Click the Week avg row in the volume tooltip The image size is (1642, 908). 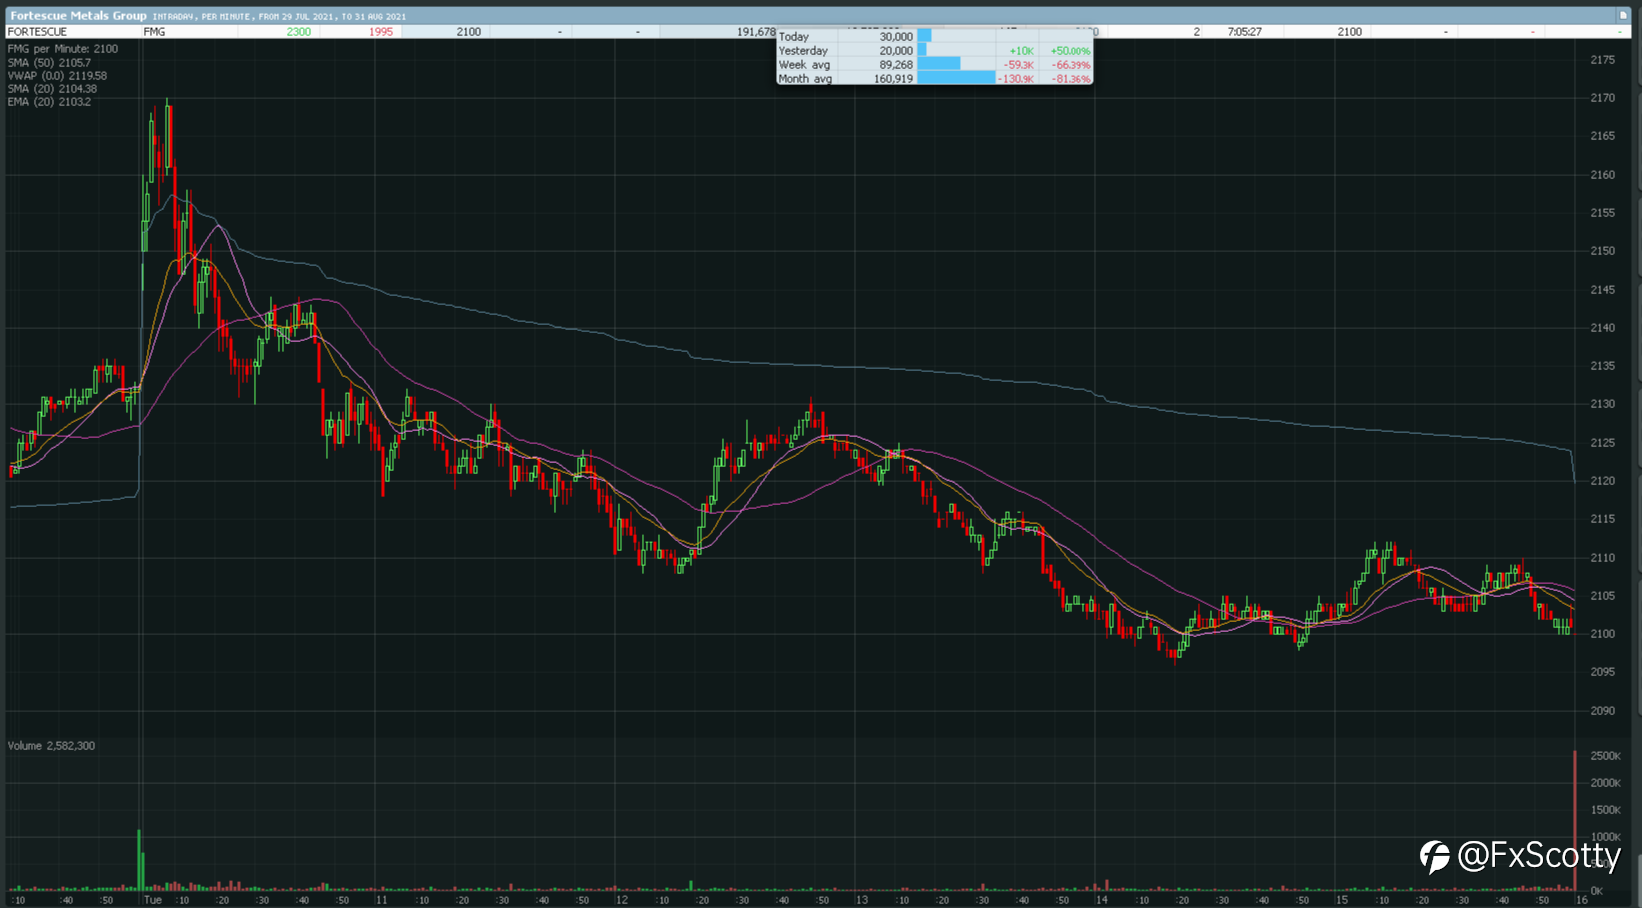tap(934, 65)
